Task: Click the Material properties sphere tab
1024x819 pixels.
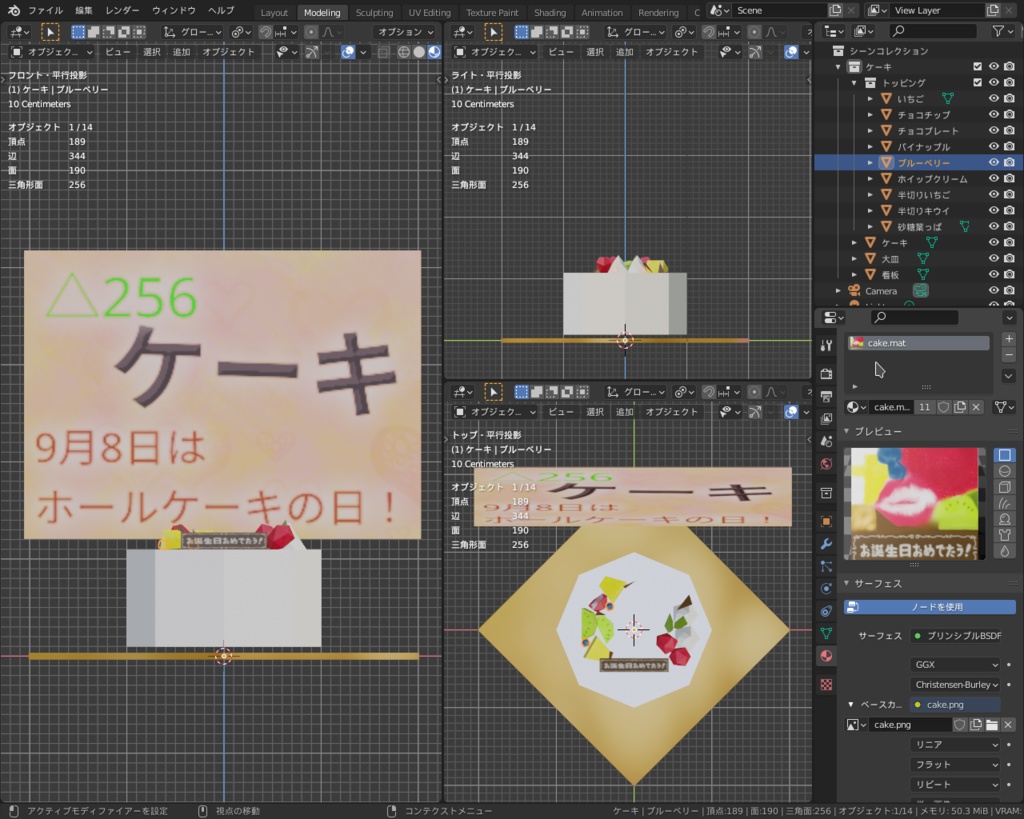Action: point(826,655)
